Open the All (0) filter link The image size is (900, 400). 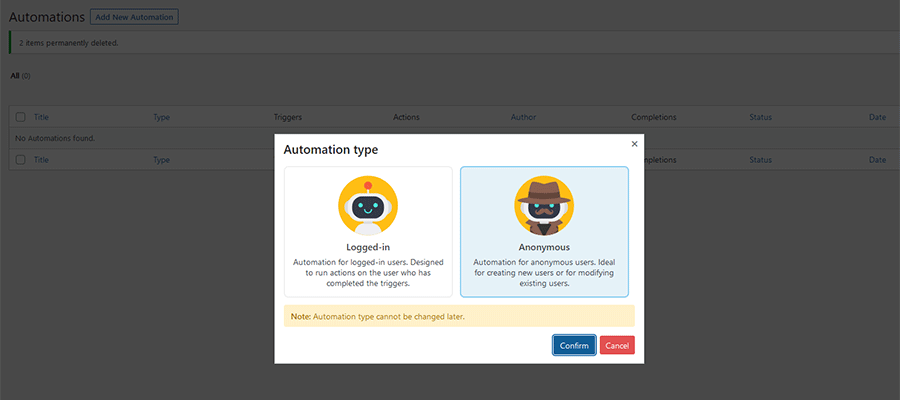point(20,75)
